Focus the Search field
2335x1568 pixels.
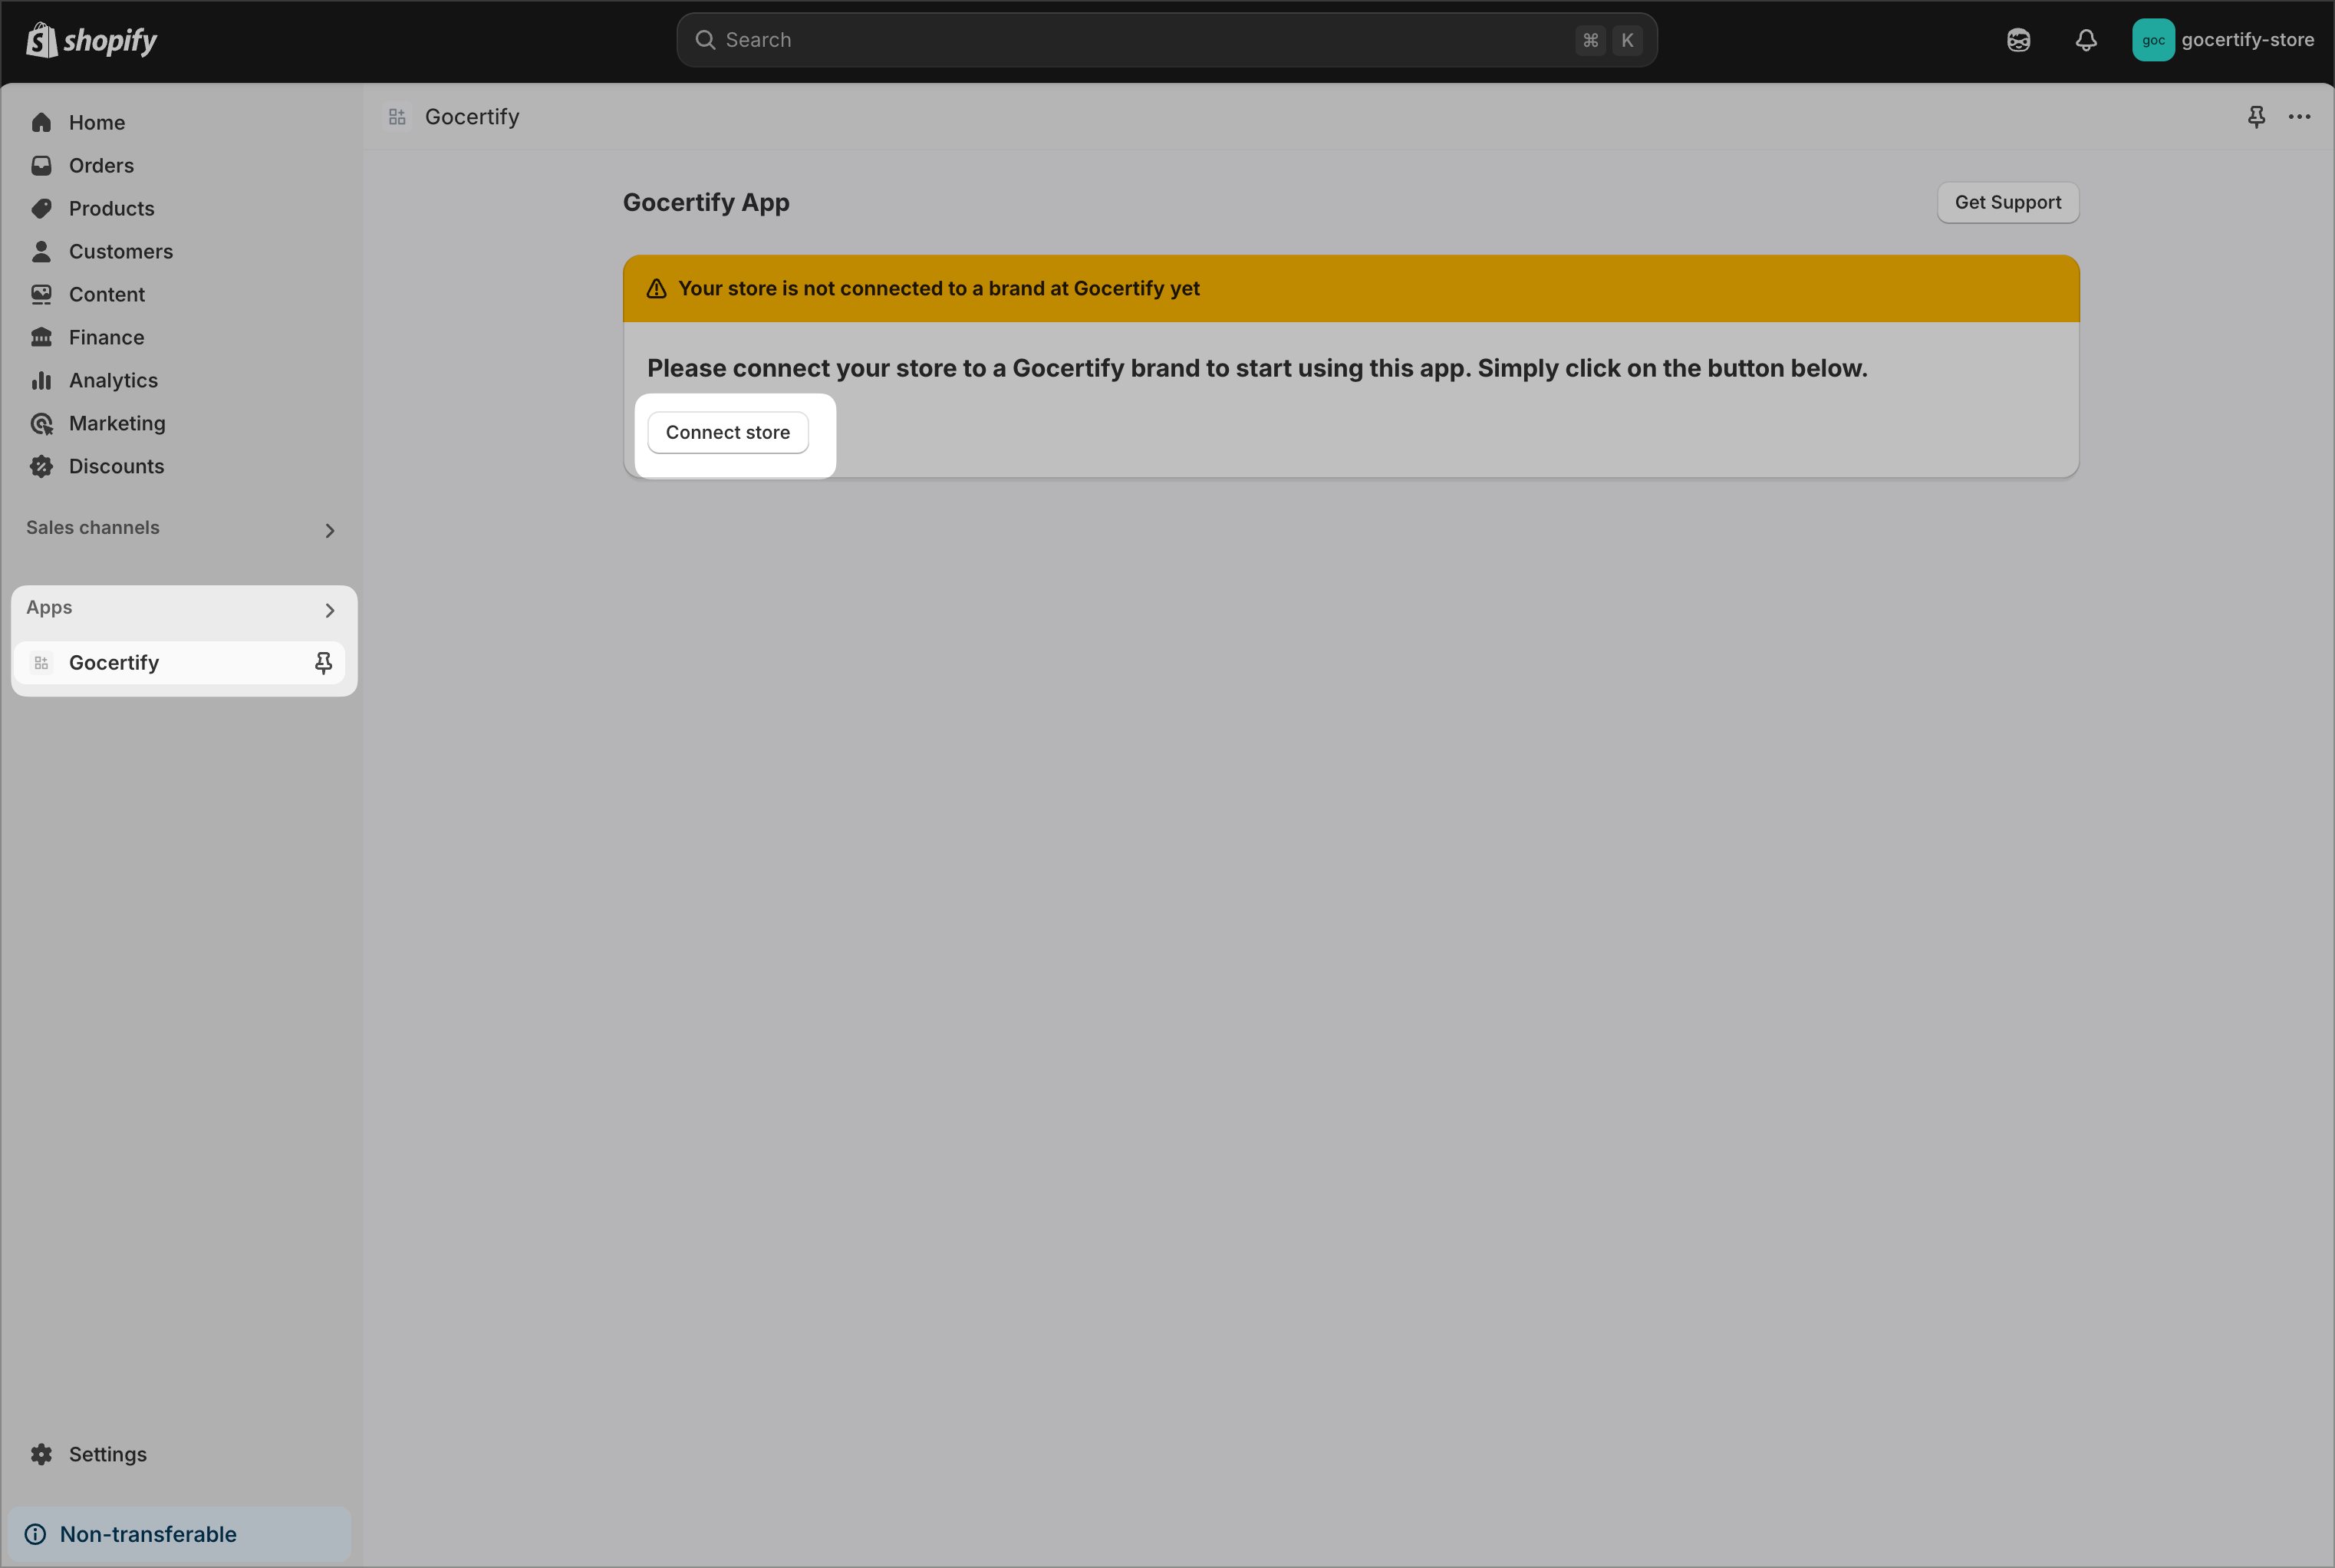coord(1140,40)
